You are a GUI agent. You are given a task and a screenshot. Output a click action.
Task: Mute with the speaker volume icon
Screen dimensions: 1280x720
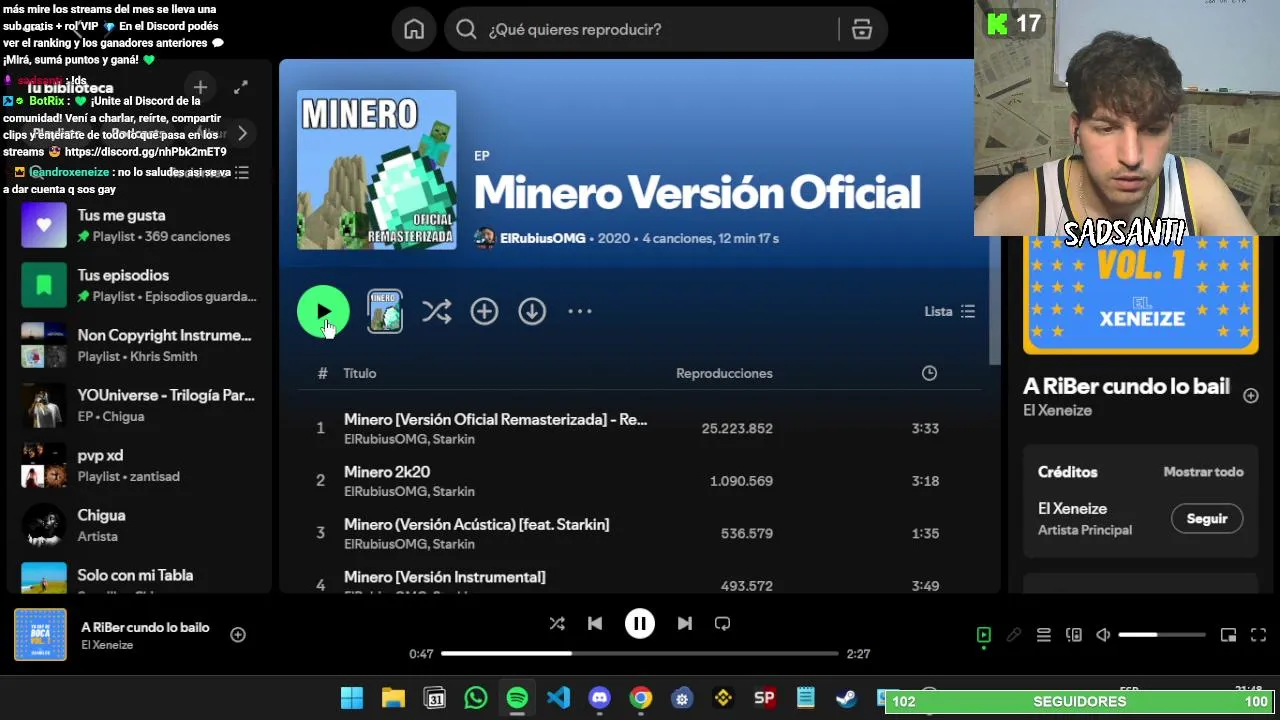click(1103, 635)
